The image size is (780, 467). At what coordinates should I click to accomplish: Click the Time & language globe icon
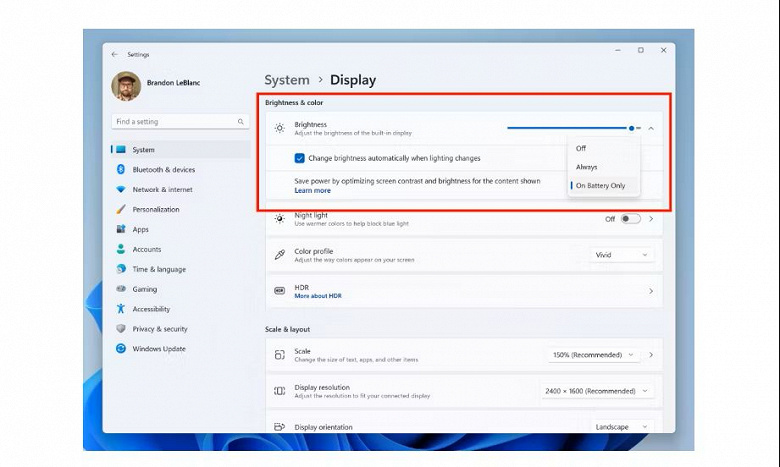click(121, 269)
